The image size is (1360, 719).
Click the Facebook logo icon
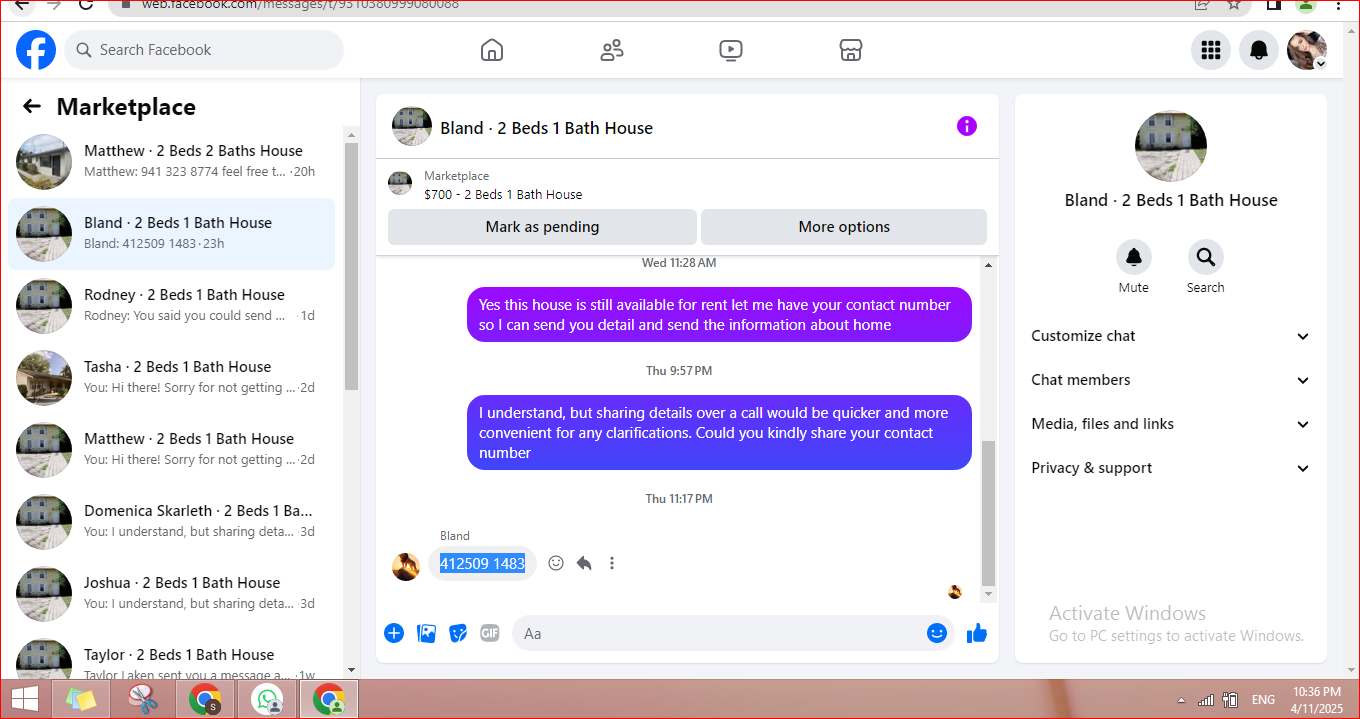click(x=36, y=50)
